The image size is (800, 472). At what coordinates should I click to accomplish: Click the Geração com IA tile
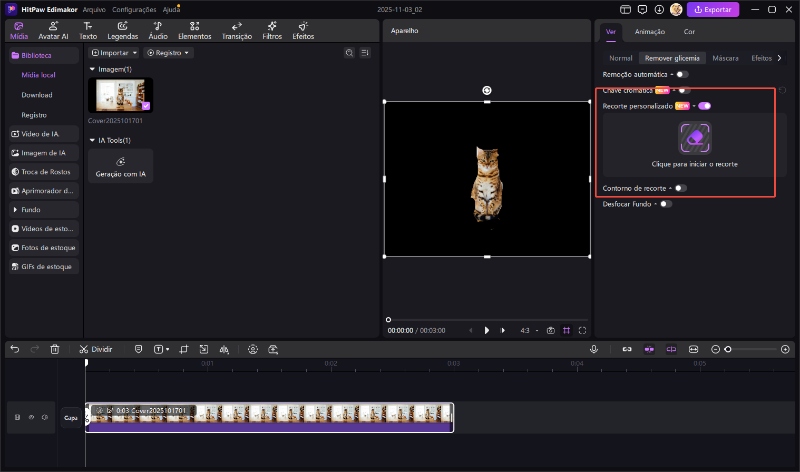tap(121, 166)
